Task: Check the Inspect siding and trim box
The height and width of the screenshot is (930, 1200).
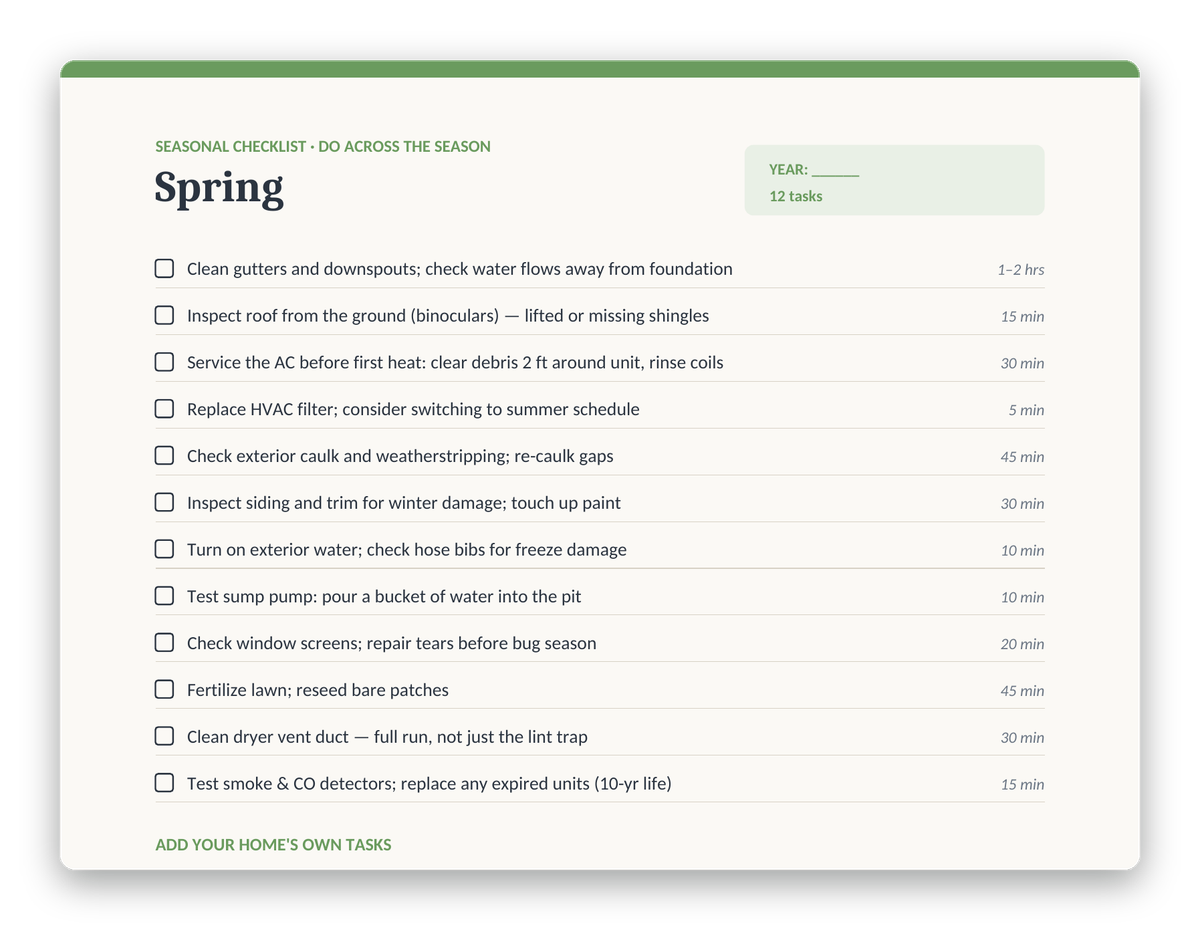Action: [164, 502]
